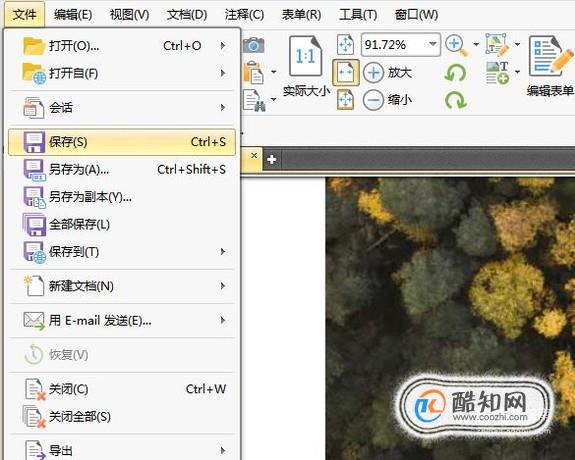Click the Zoom In plus circle

tap(373, 72)
